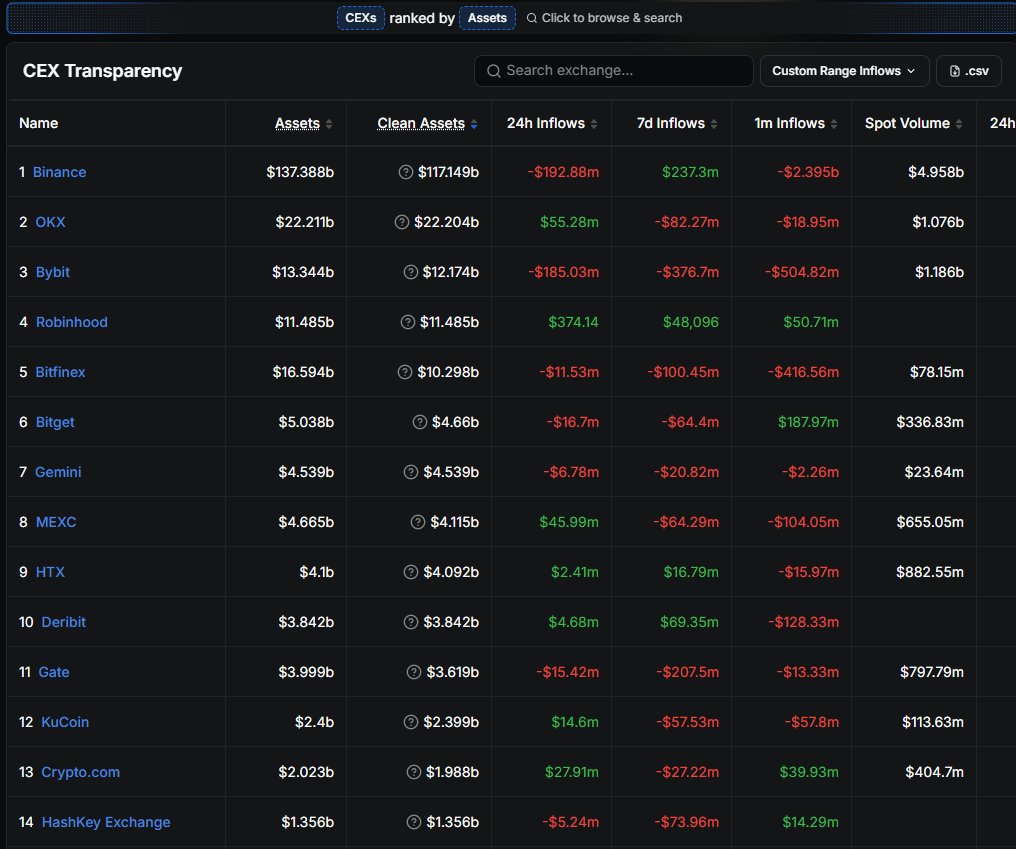Sort by the Assets column header
The height and width of the screenshot is (849, 1016).
297,123
